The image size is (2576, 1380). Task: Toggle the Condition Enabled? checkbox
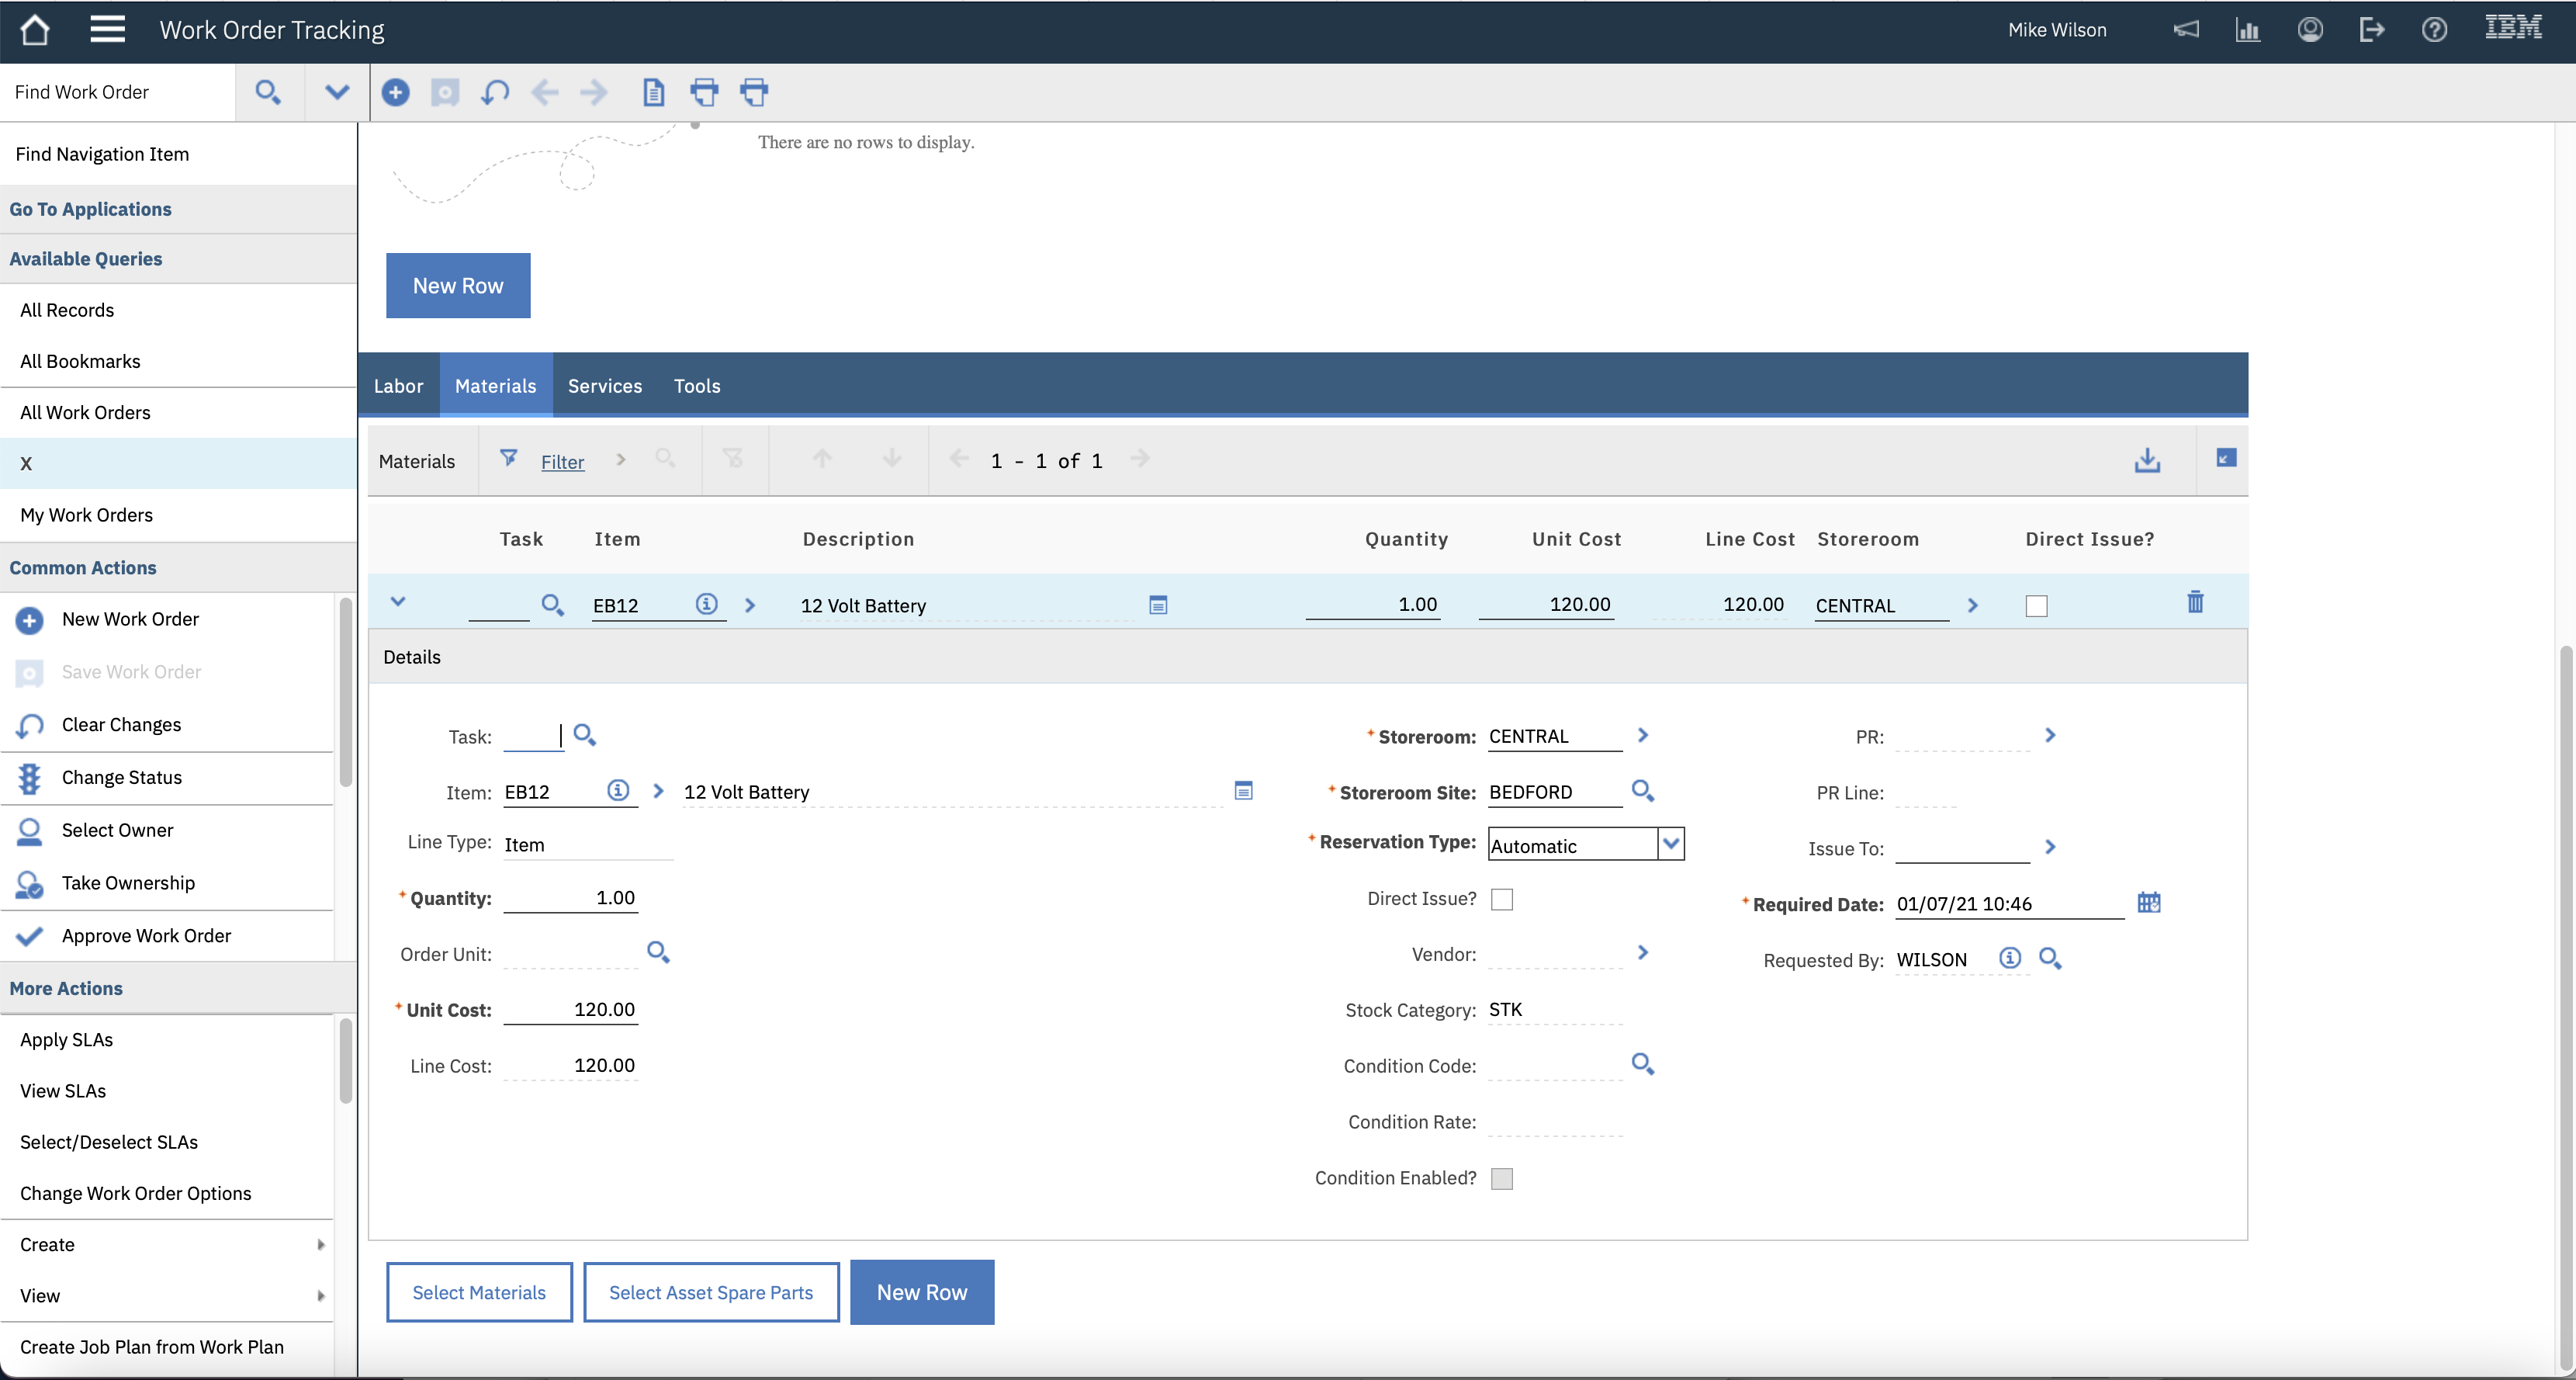pos(1501,1179)
